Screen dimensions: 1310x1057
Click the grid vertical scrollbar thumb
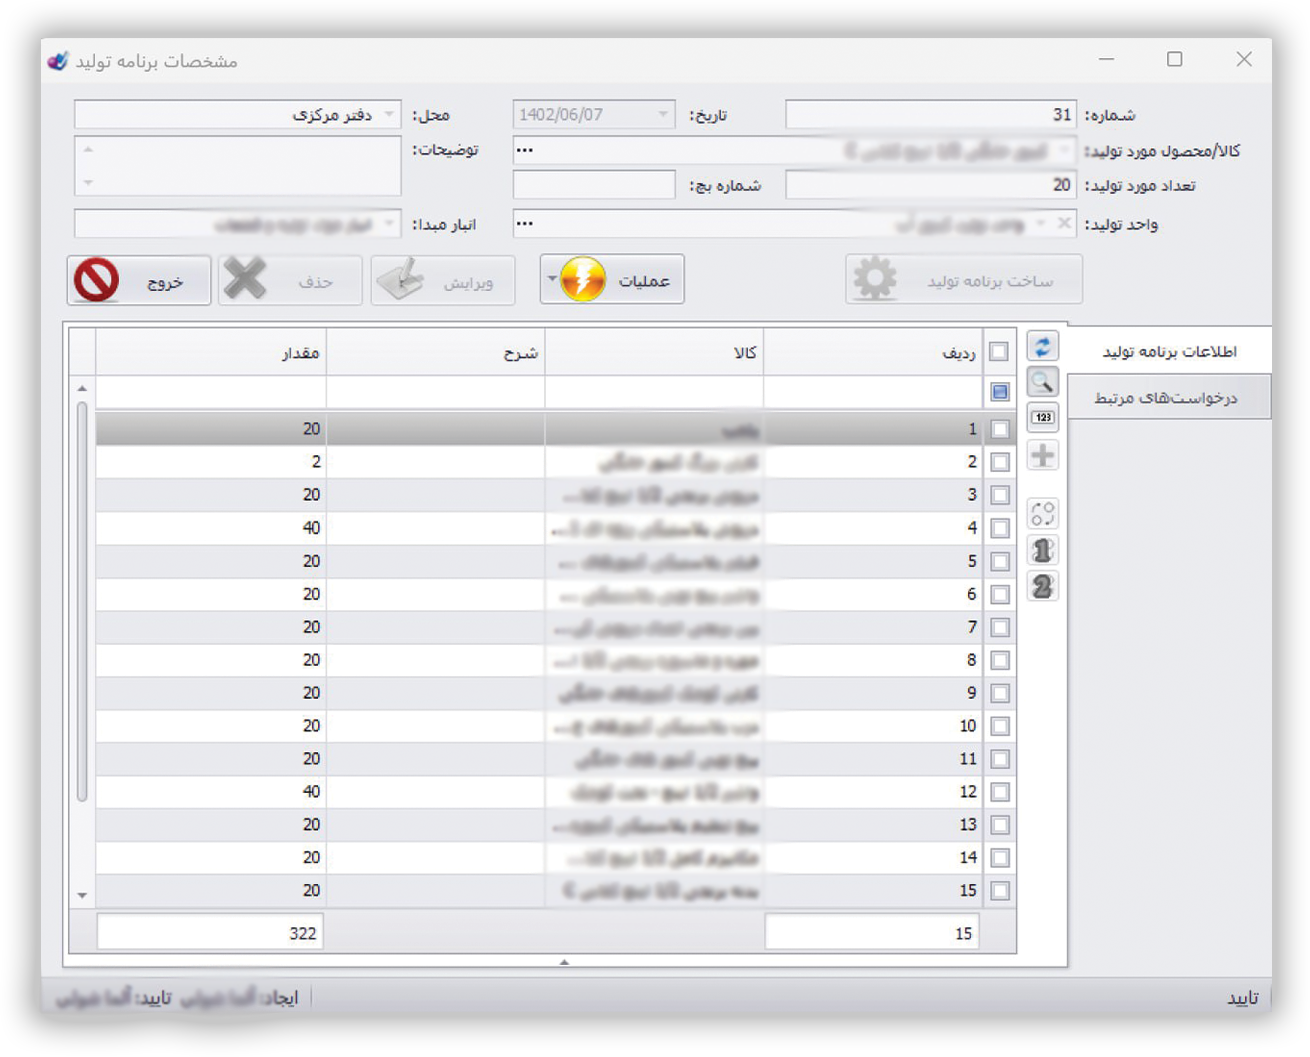(x=82, y=601)
